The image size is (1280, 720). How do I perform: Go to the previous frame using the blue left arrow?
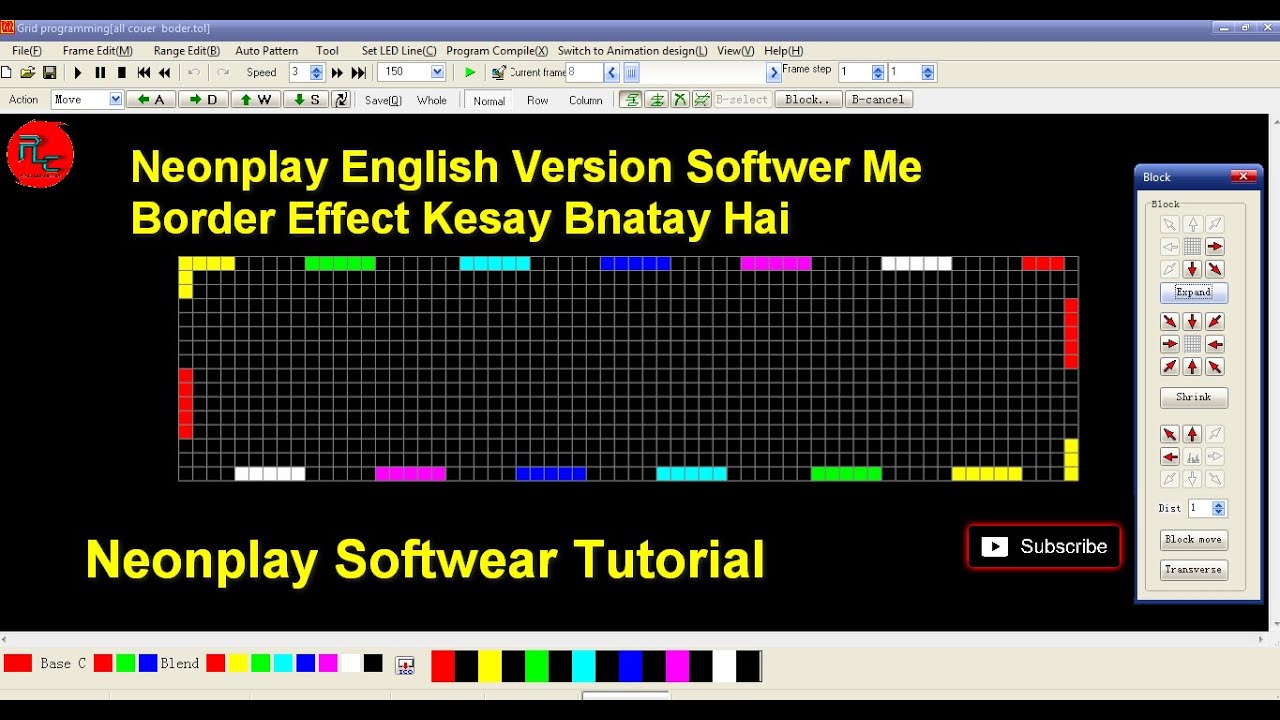tap(612, 72)
